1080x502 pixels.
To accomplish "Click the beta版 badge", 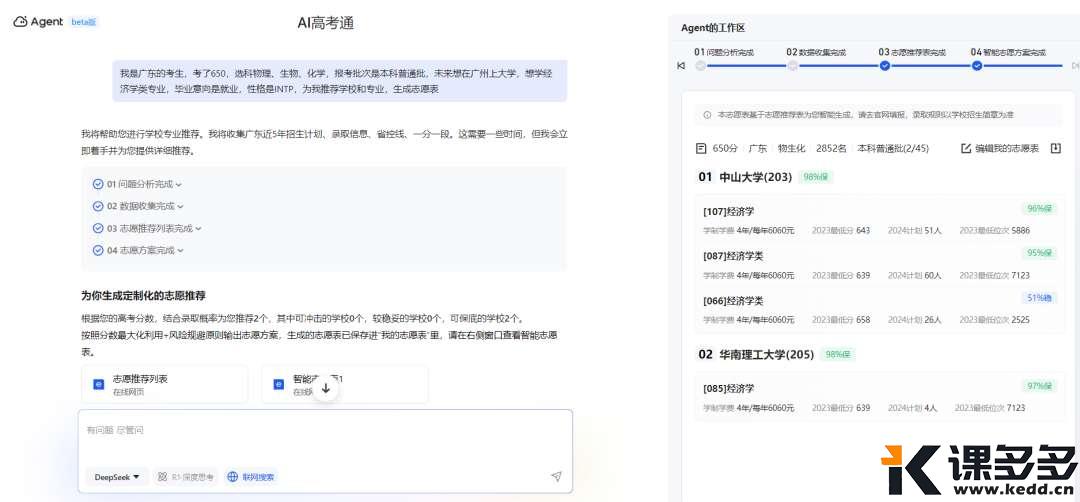I will tap(85, 22).
